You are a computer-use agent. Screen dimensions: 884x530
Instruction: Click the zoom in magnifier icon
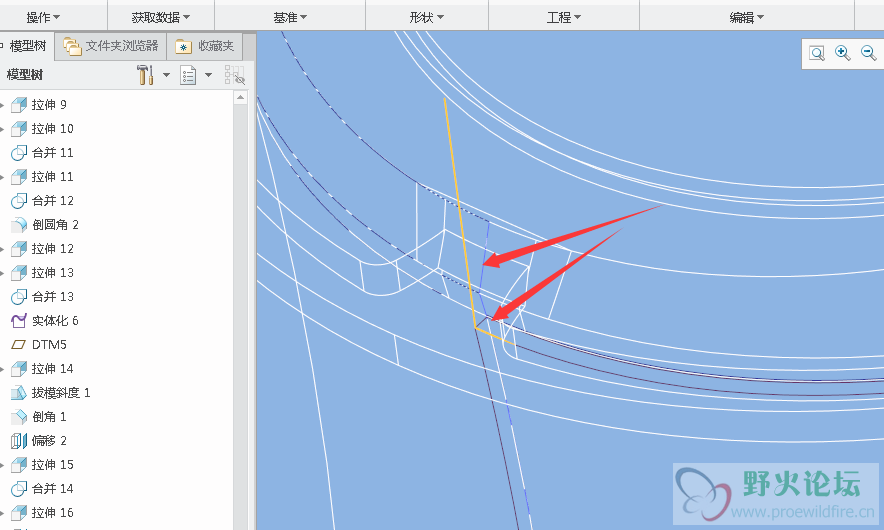click(843, 54)
